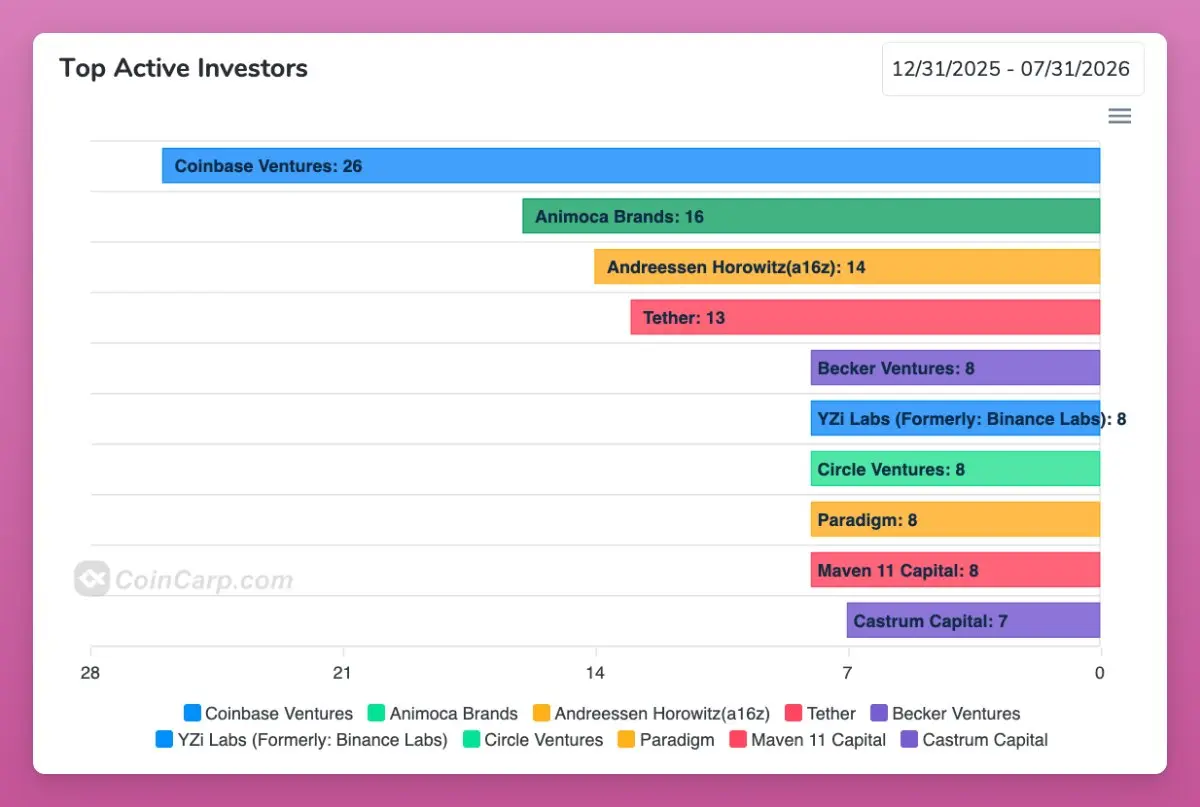This screenshot has height=807, width=1200.
Task: Hide Circle Ventures via legend label
Action: coord(544,740)
